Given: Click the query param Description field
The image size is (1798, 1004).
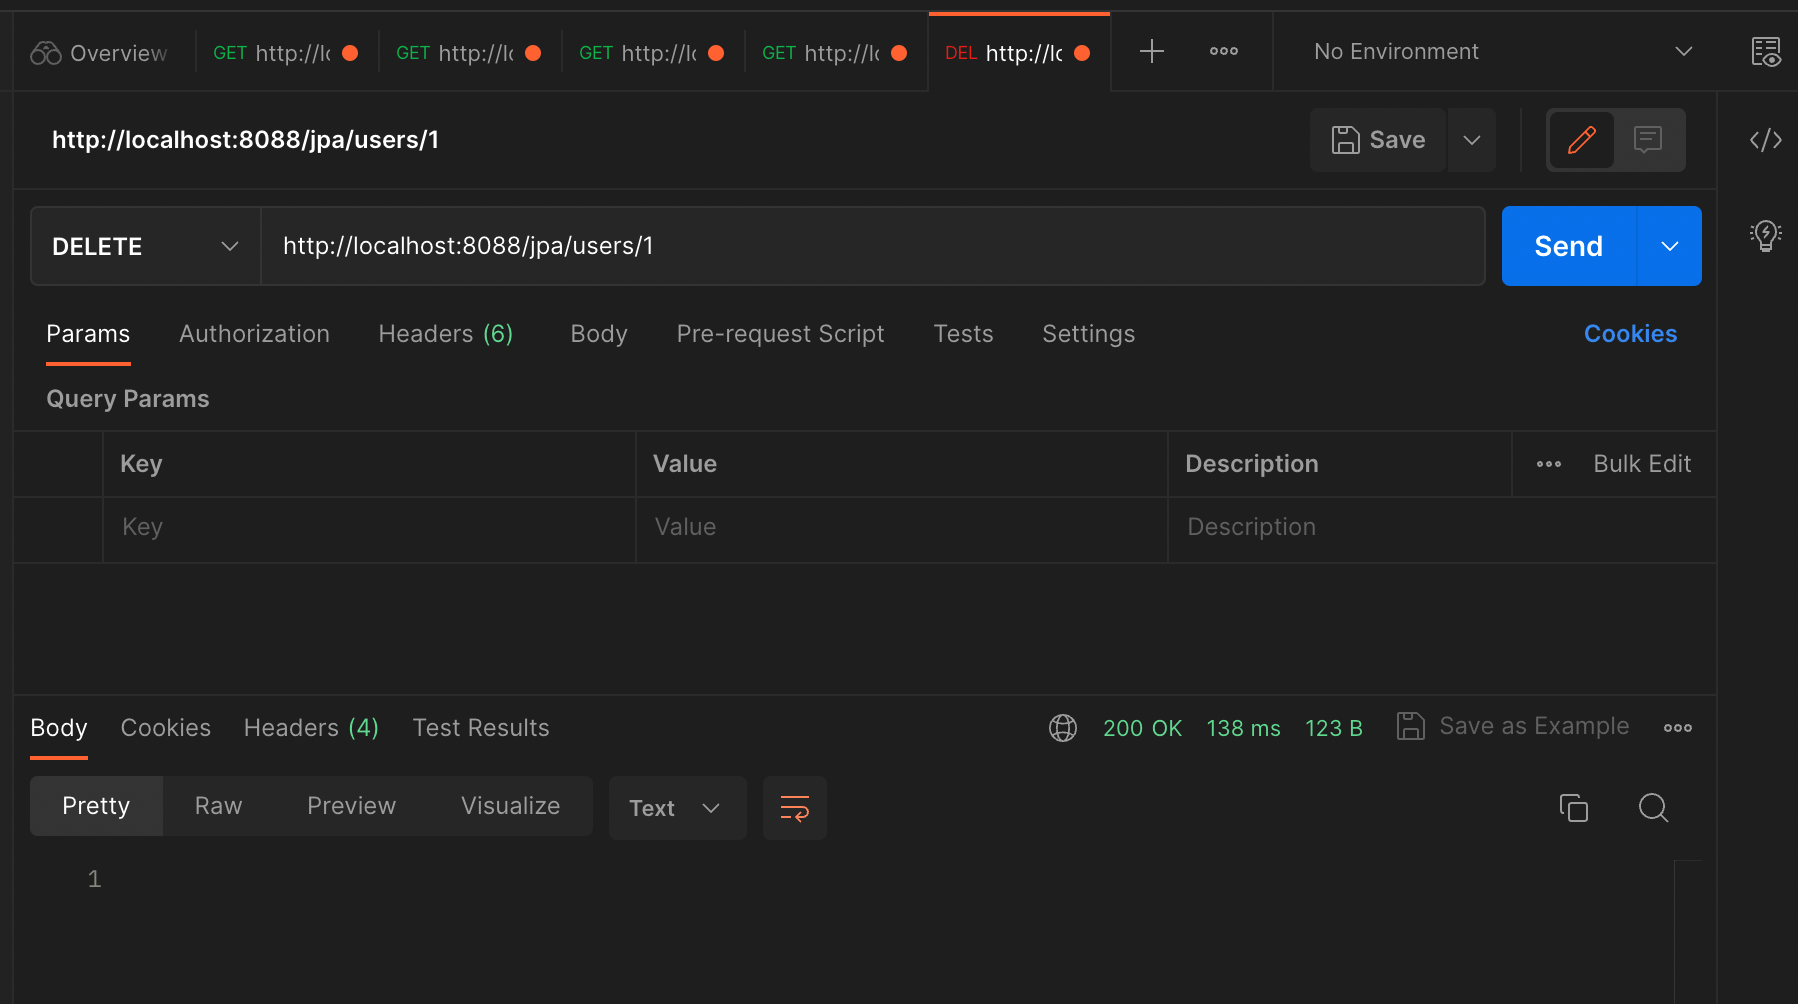Looking at the screenshot, I should [x=1442, y=527].
